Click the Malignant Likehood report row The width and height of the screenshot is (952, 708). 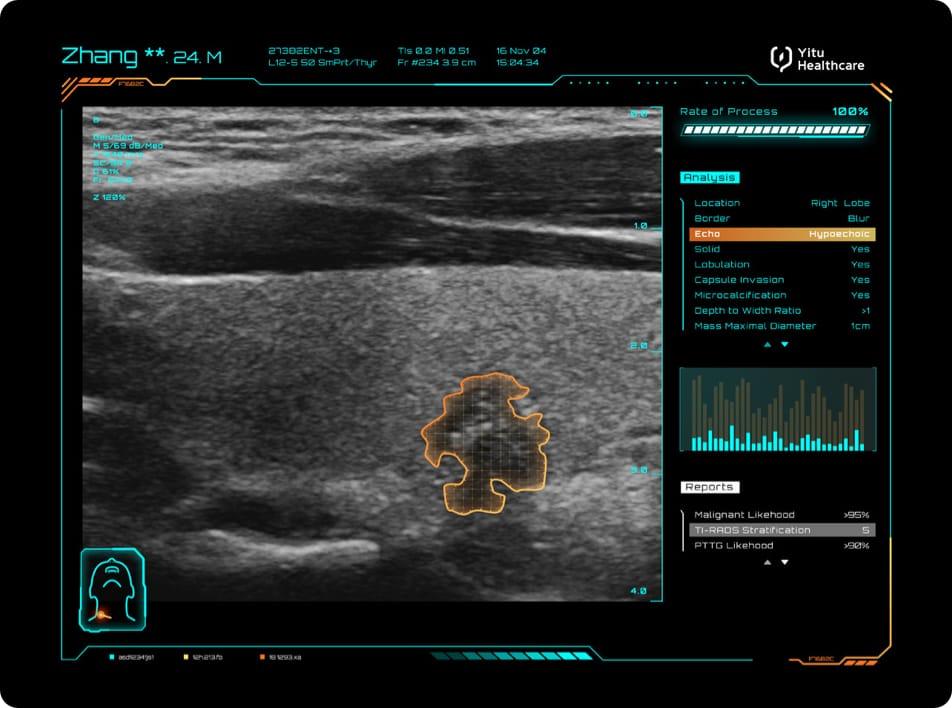point(781,515)
